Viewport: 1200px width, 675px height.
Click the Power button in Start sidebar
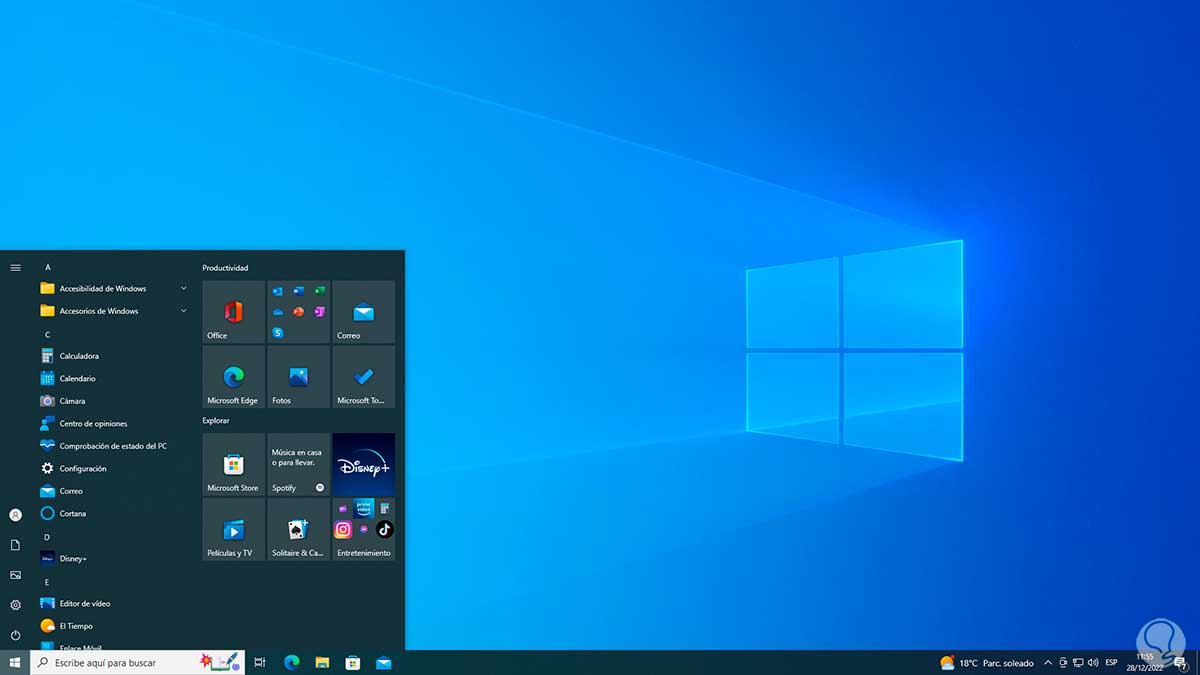click(x=15, y=635)
